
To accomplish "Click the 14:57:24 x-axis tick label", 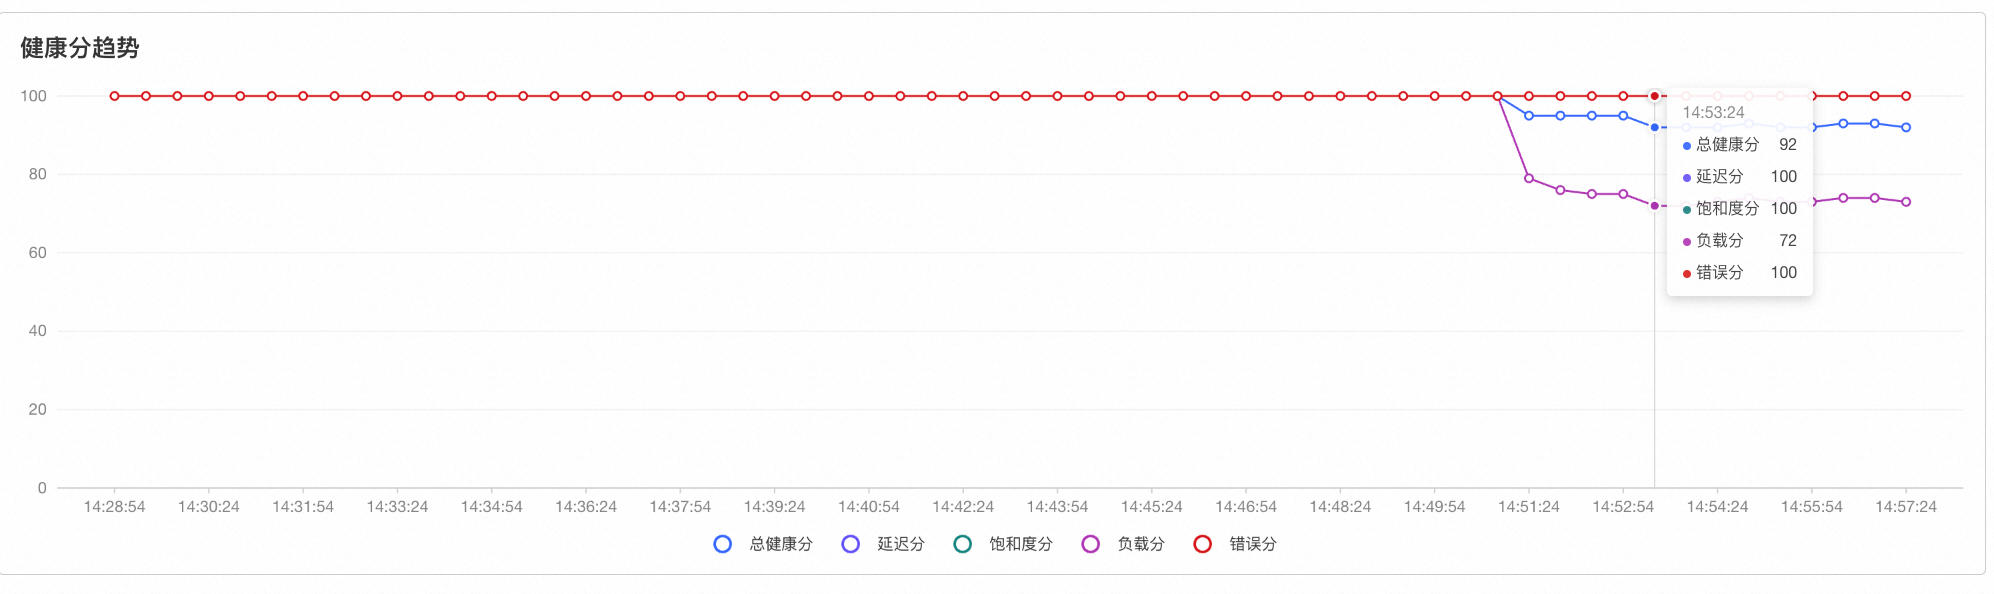I will pyautogui.click(x=1906, y=507).
